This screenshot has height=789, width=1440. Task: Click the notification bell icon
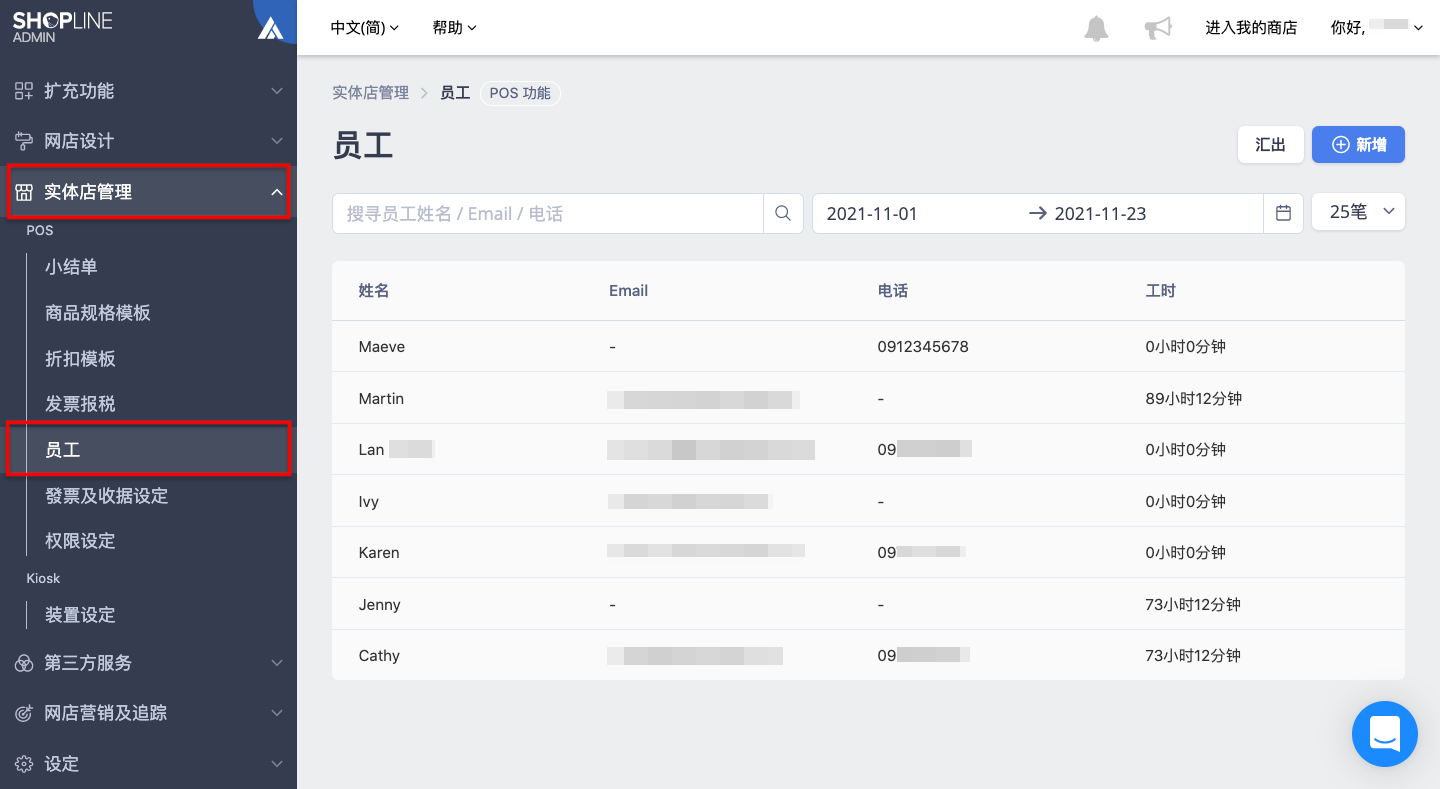tap(1096, 28)
